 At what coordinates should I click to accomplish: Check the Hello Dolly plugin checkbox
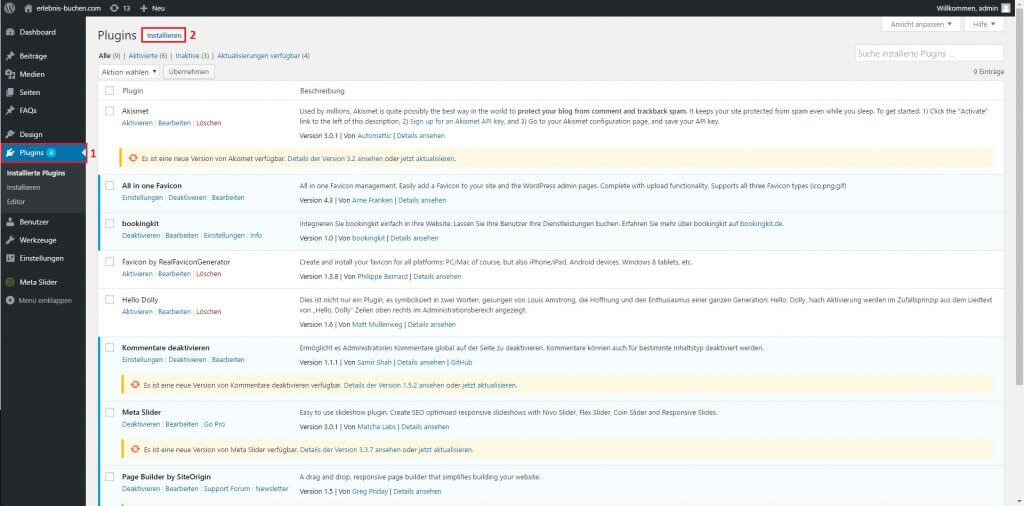point(110,300)
